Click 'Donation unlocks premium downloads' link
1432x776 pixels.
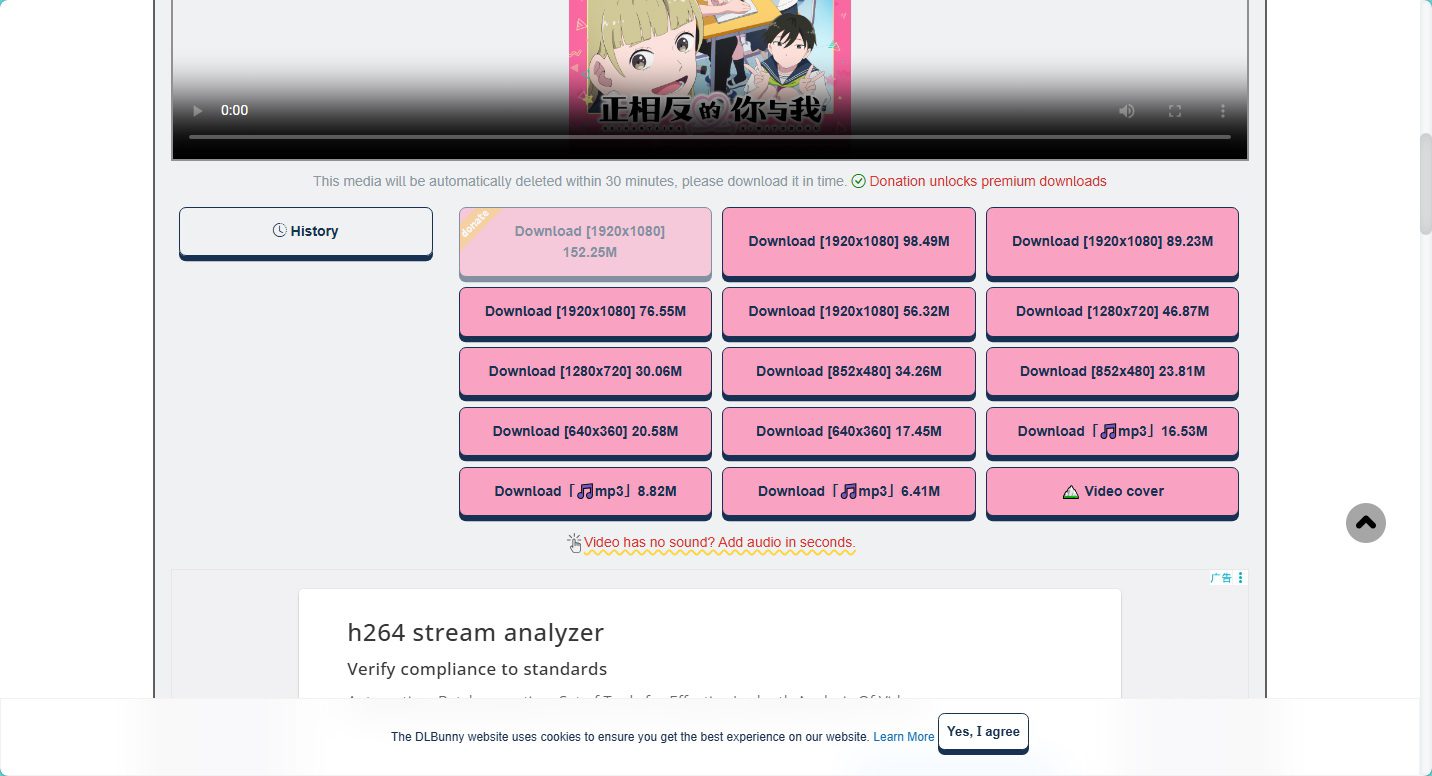point(987,181)
